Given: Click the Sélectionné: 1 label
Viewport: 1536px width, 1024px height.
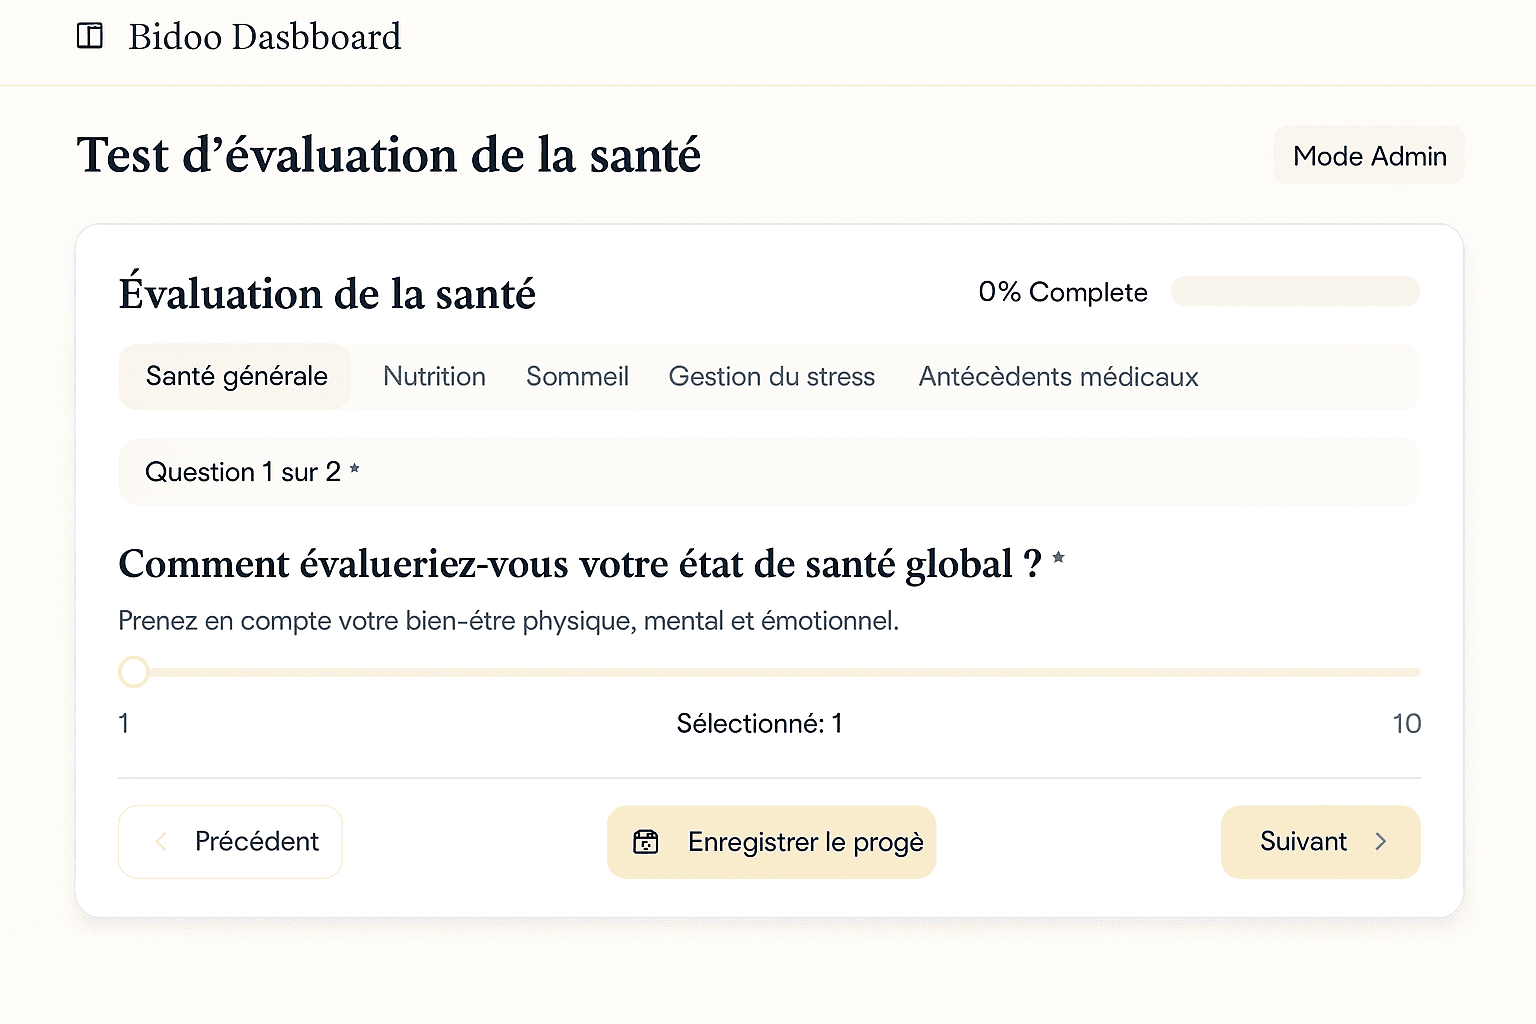Looking at the screenshot, I should pyautogui.click(x=759, y=723).
